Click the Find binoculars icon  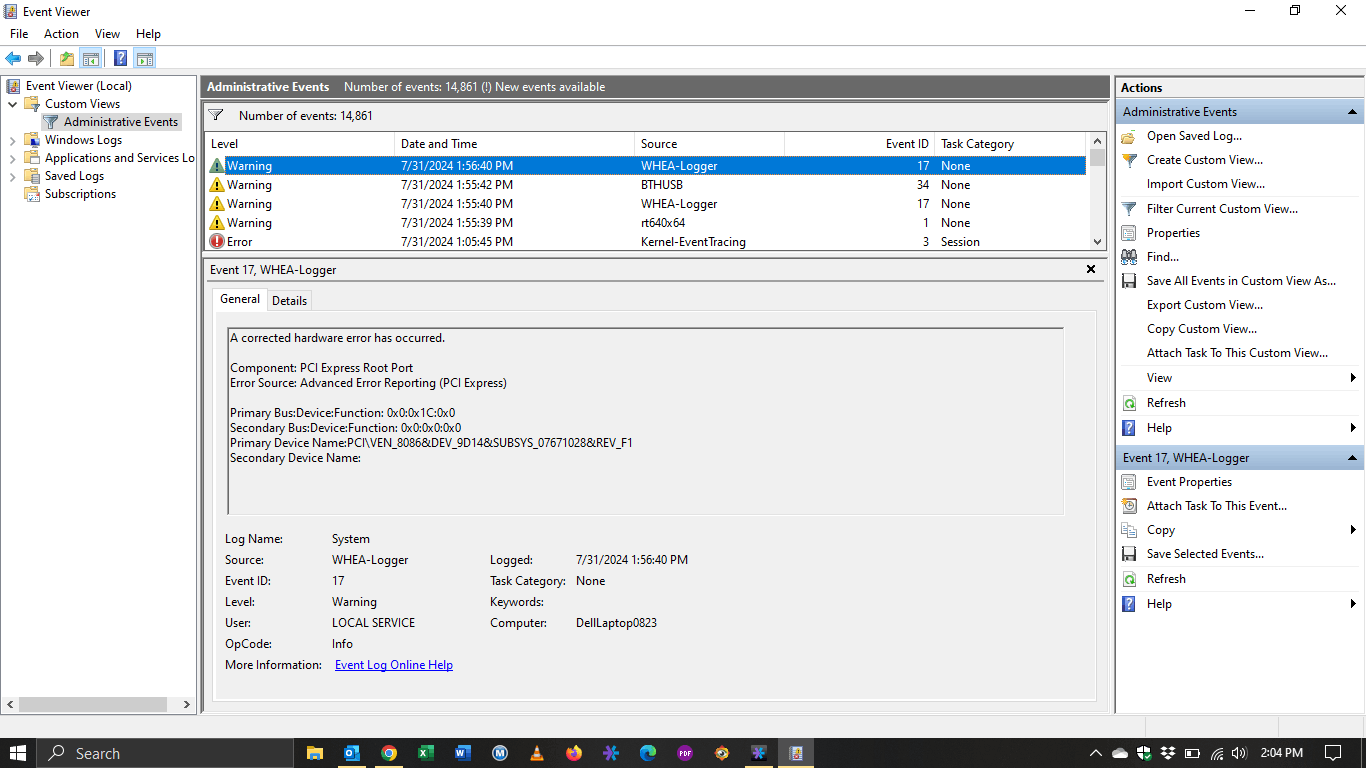tap(1129, 257)
